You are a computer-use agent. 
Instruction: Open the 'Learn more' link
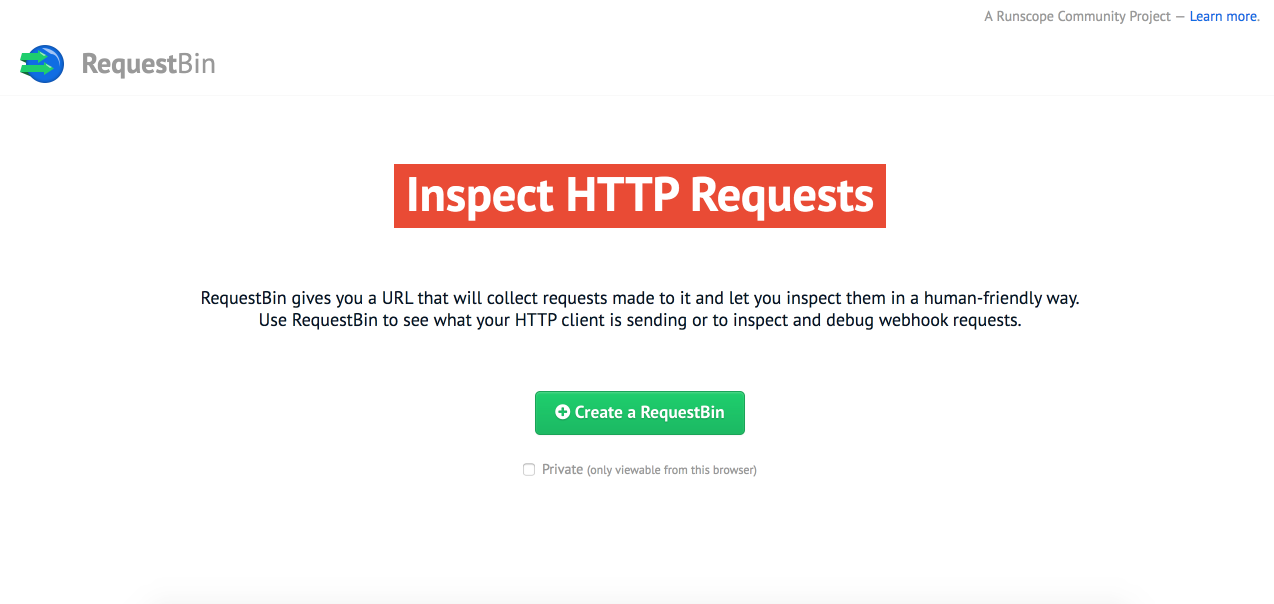click(x=1223, y=16)
